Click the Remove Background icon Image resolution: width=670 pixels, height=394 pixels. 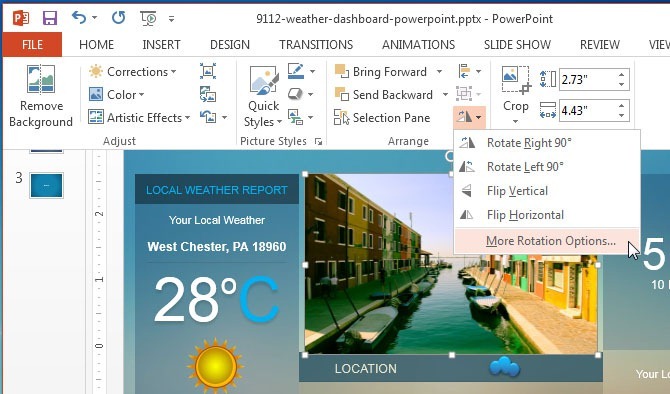(x=41, y=79)
